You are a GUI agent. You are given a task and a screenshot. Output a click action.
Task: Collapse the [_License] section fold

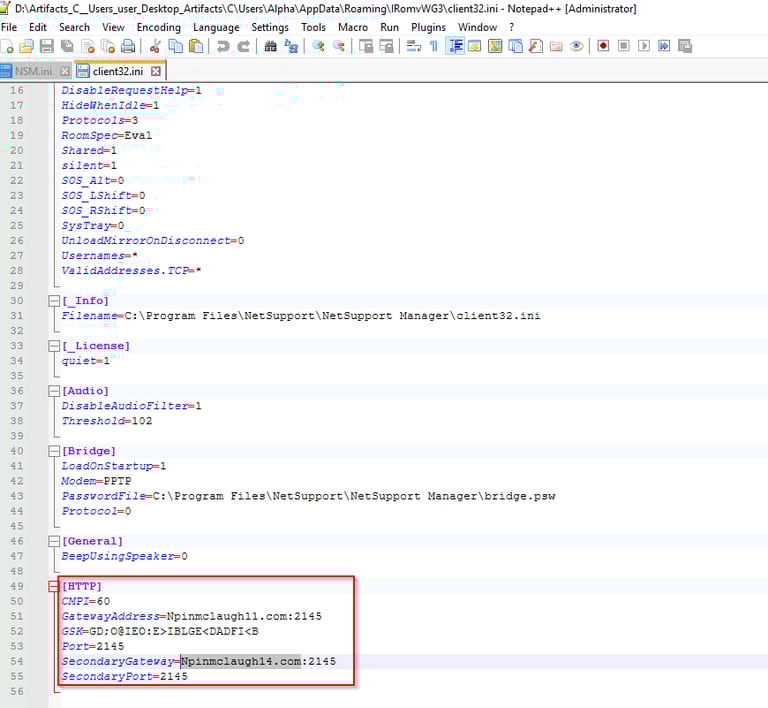click(x=54, y=346)
